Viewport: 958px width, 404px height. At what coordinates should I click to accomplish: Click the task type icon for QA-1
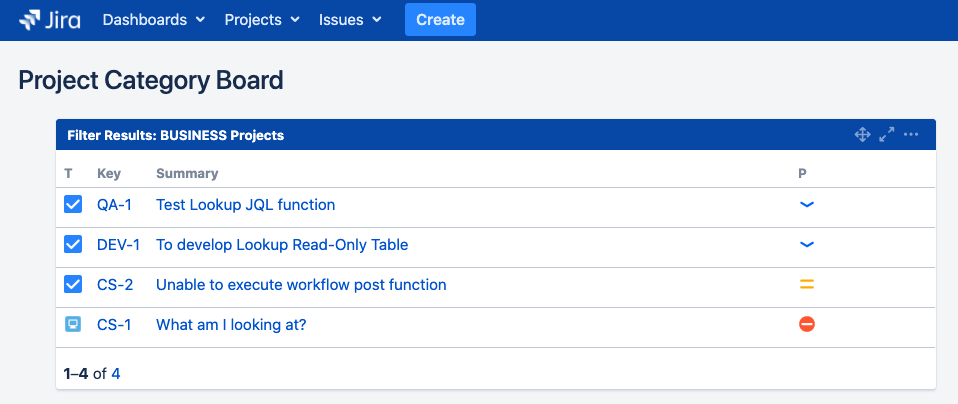coord(72,205)
